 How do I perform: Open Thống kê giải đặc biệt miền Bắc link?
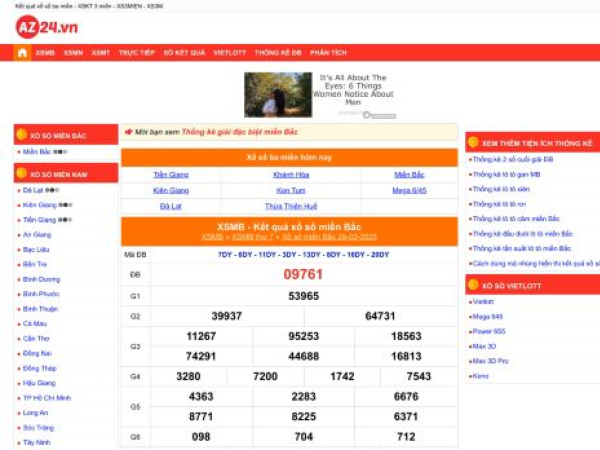click(239, 131)
